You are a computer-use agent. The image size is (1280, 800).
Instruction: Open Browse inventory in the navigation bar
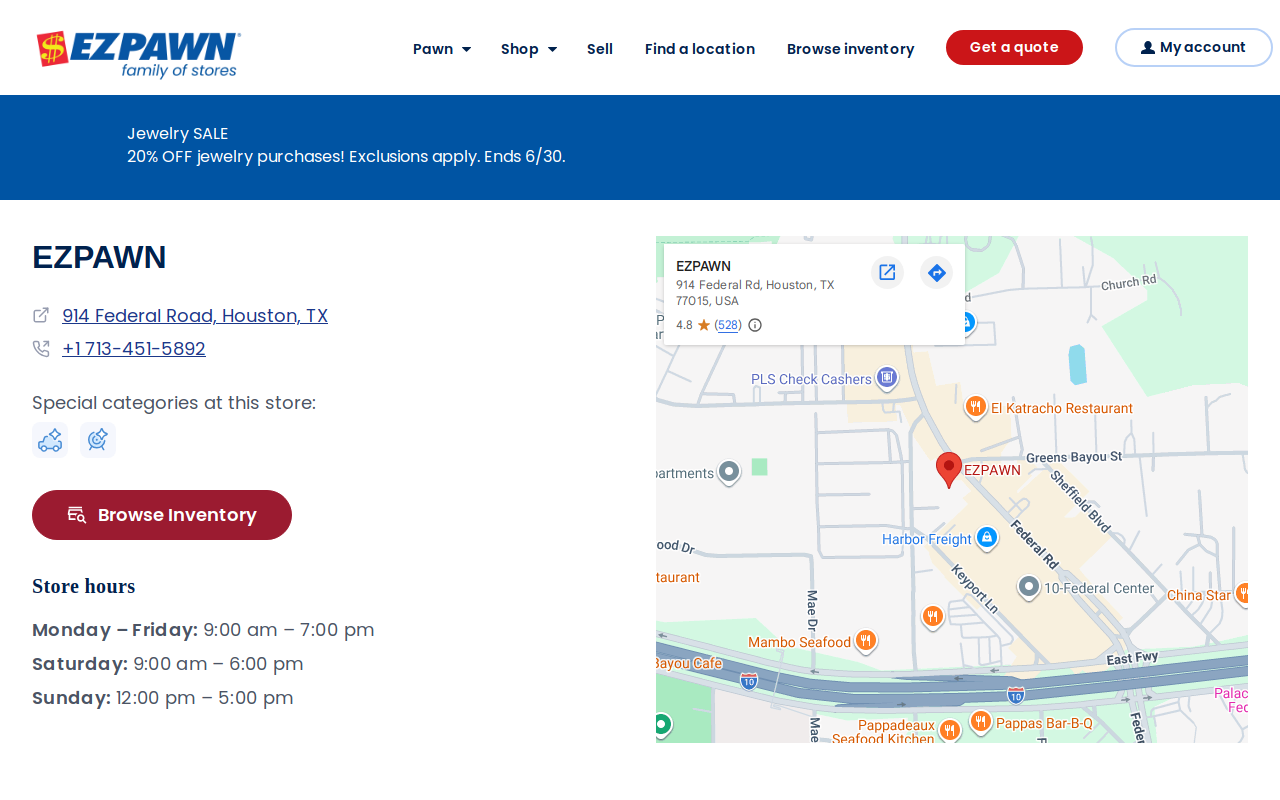(850, 49)
